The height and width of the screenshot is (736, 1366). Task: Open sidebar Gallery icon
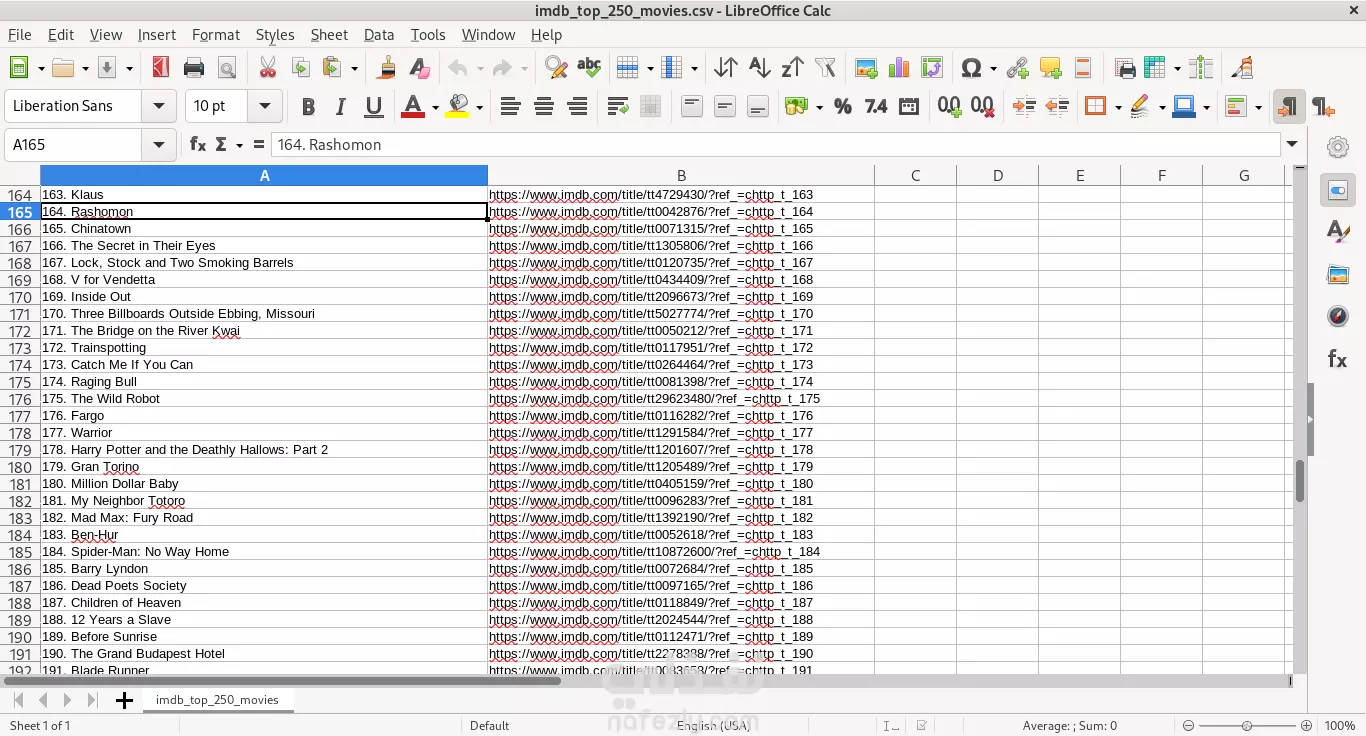[x=1338, y=274]
